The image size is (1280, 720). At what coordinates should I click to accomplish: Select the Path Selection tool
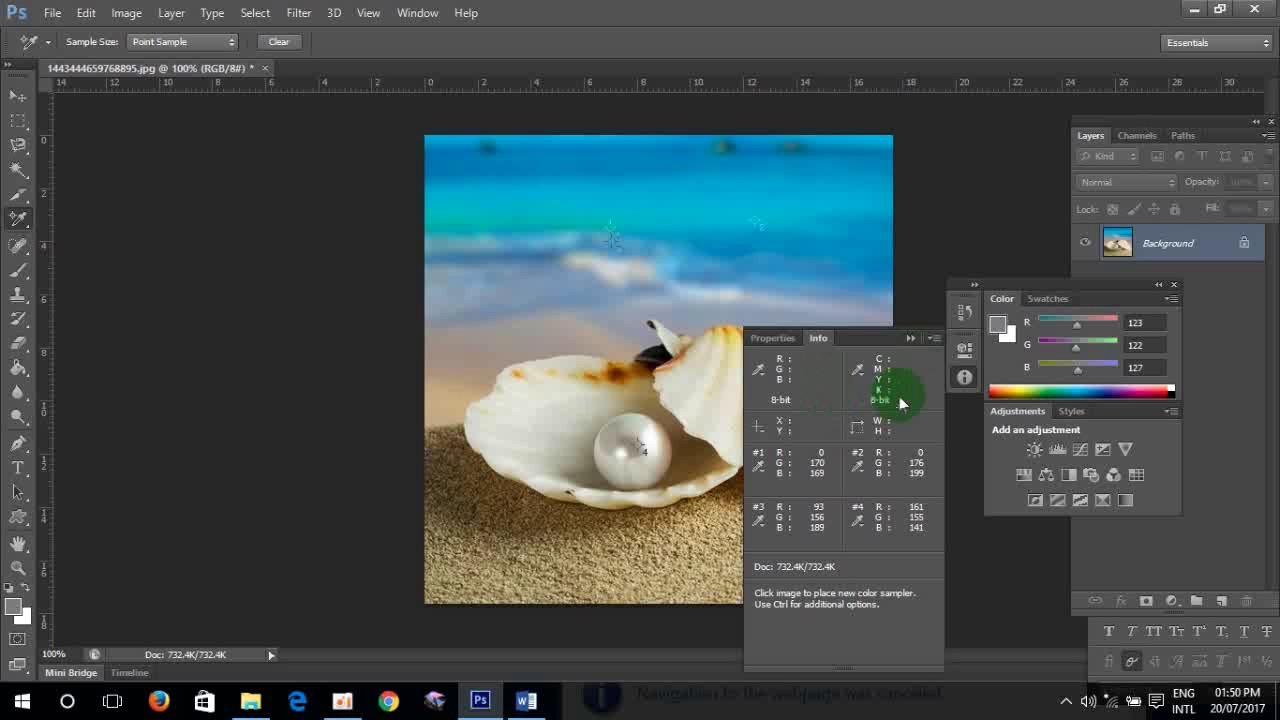[18, 493]
